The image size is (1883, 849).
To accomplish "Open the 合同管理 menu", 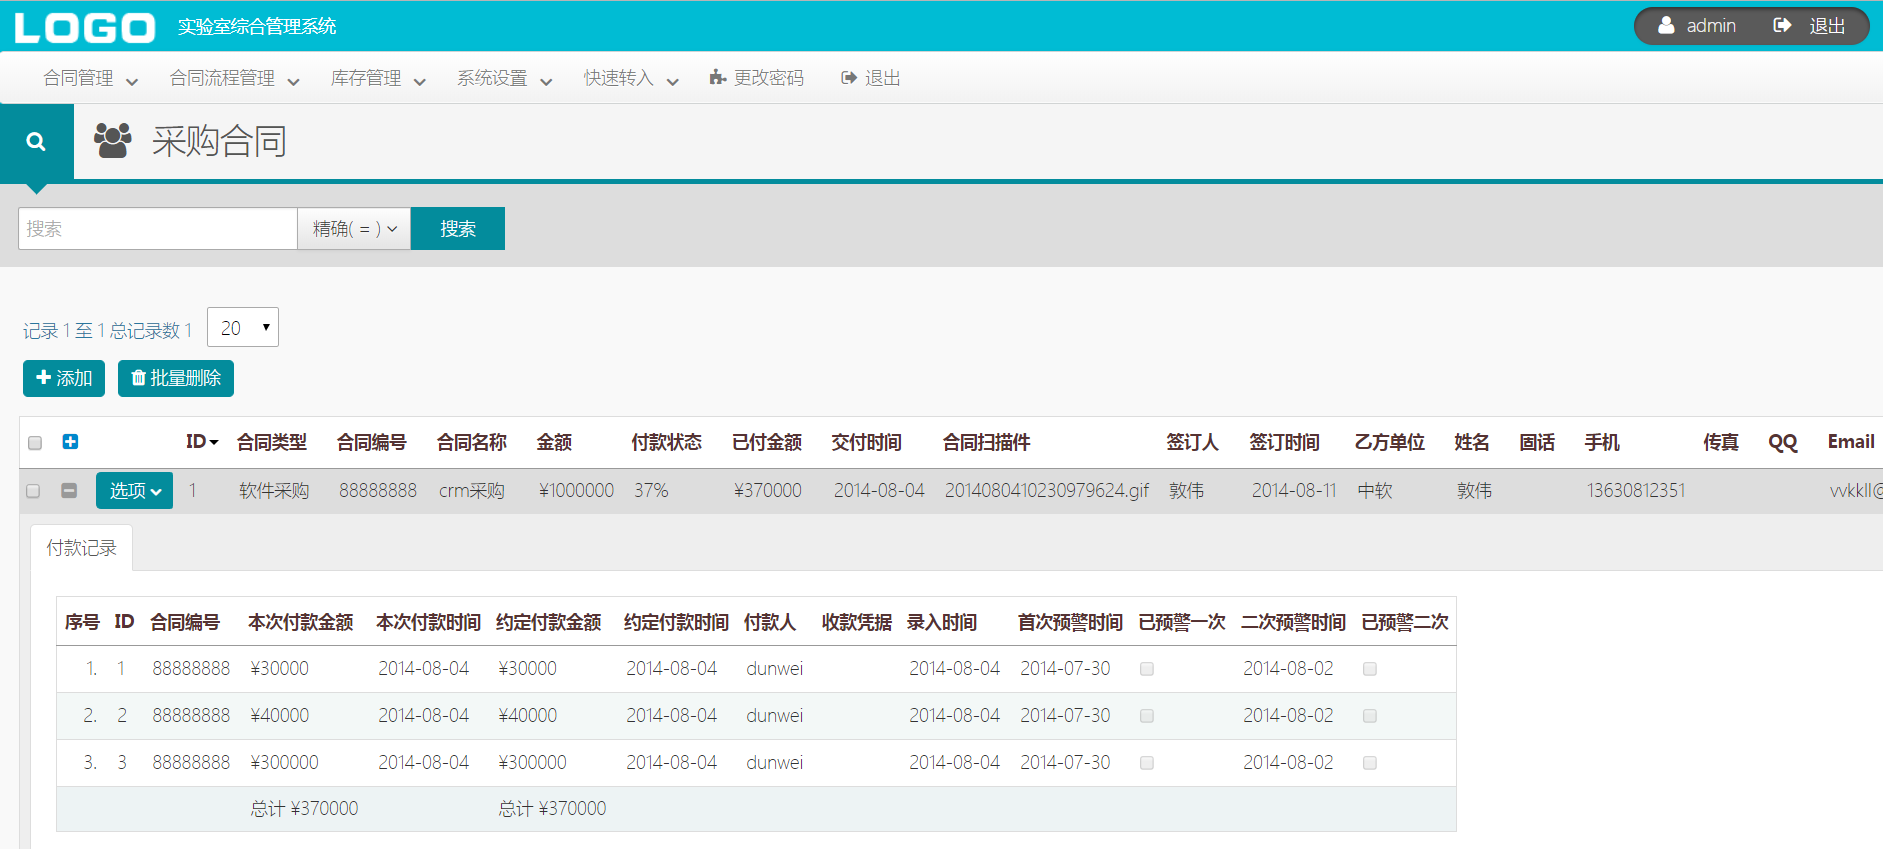I will tap(90, 79).
